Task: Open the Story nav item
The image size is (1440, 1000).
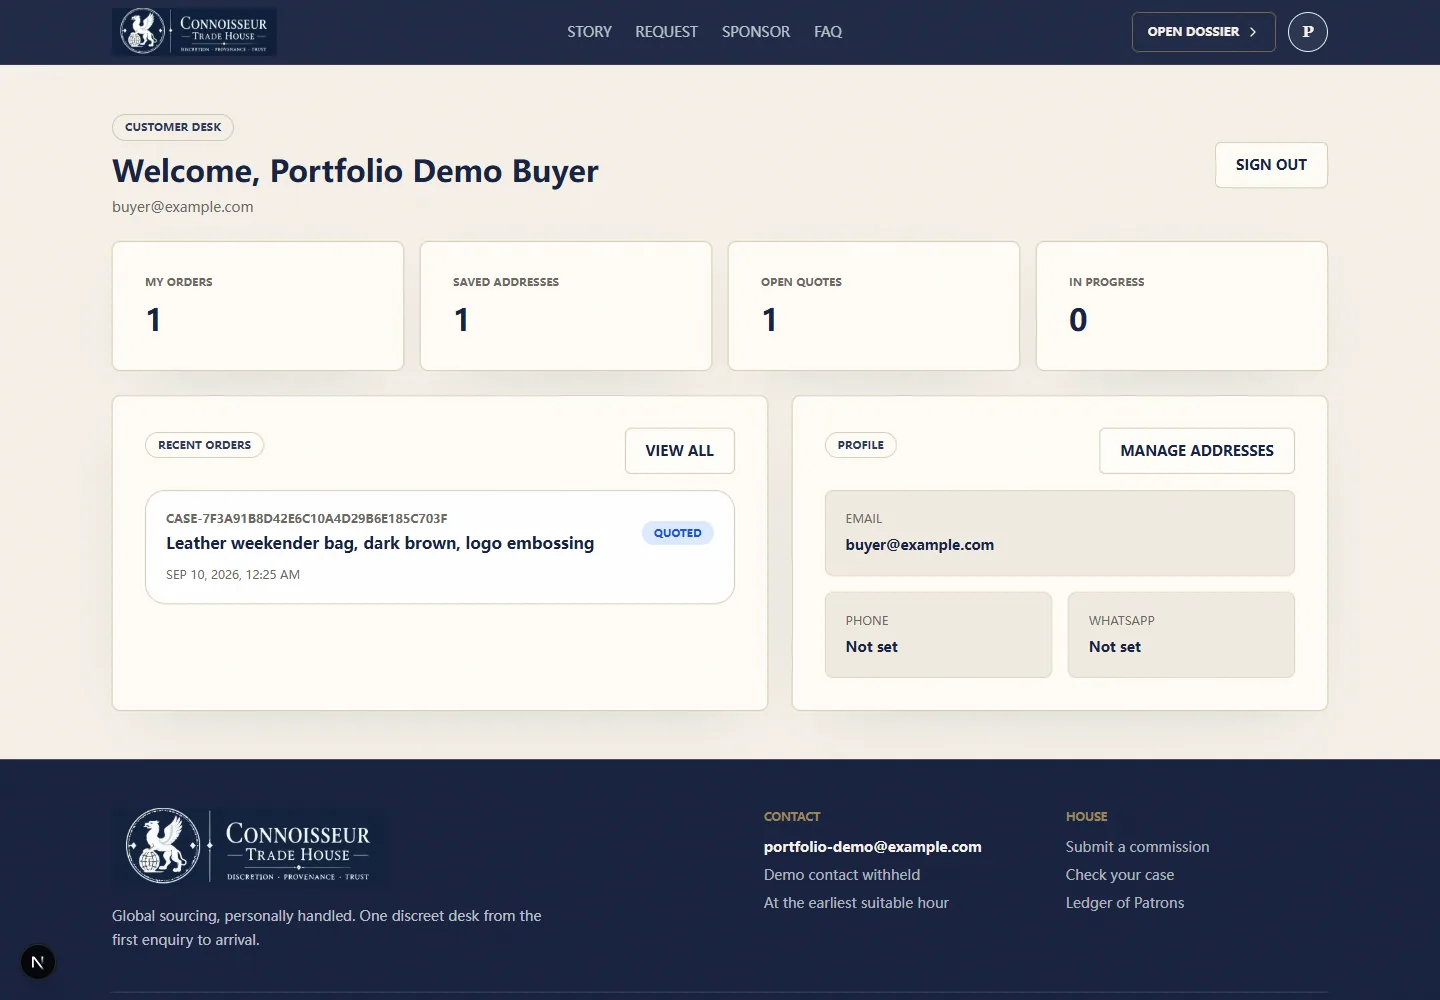Action: tap(589, 32)
